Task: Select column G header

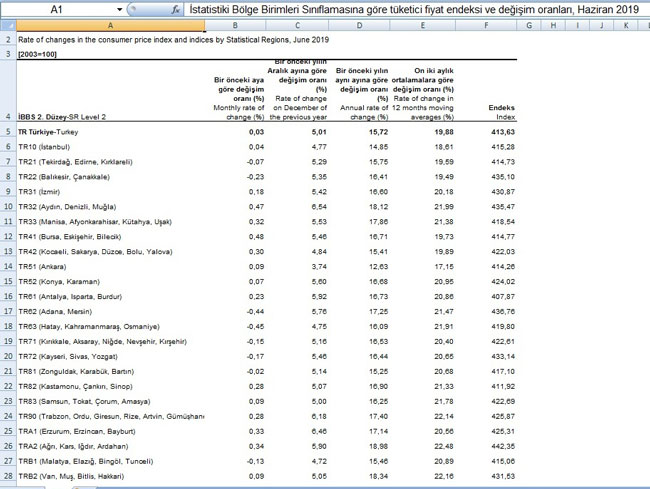Action: [x=529, y=25]
